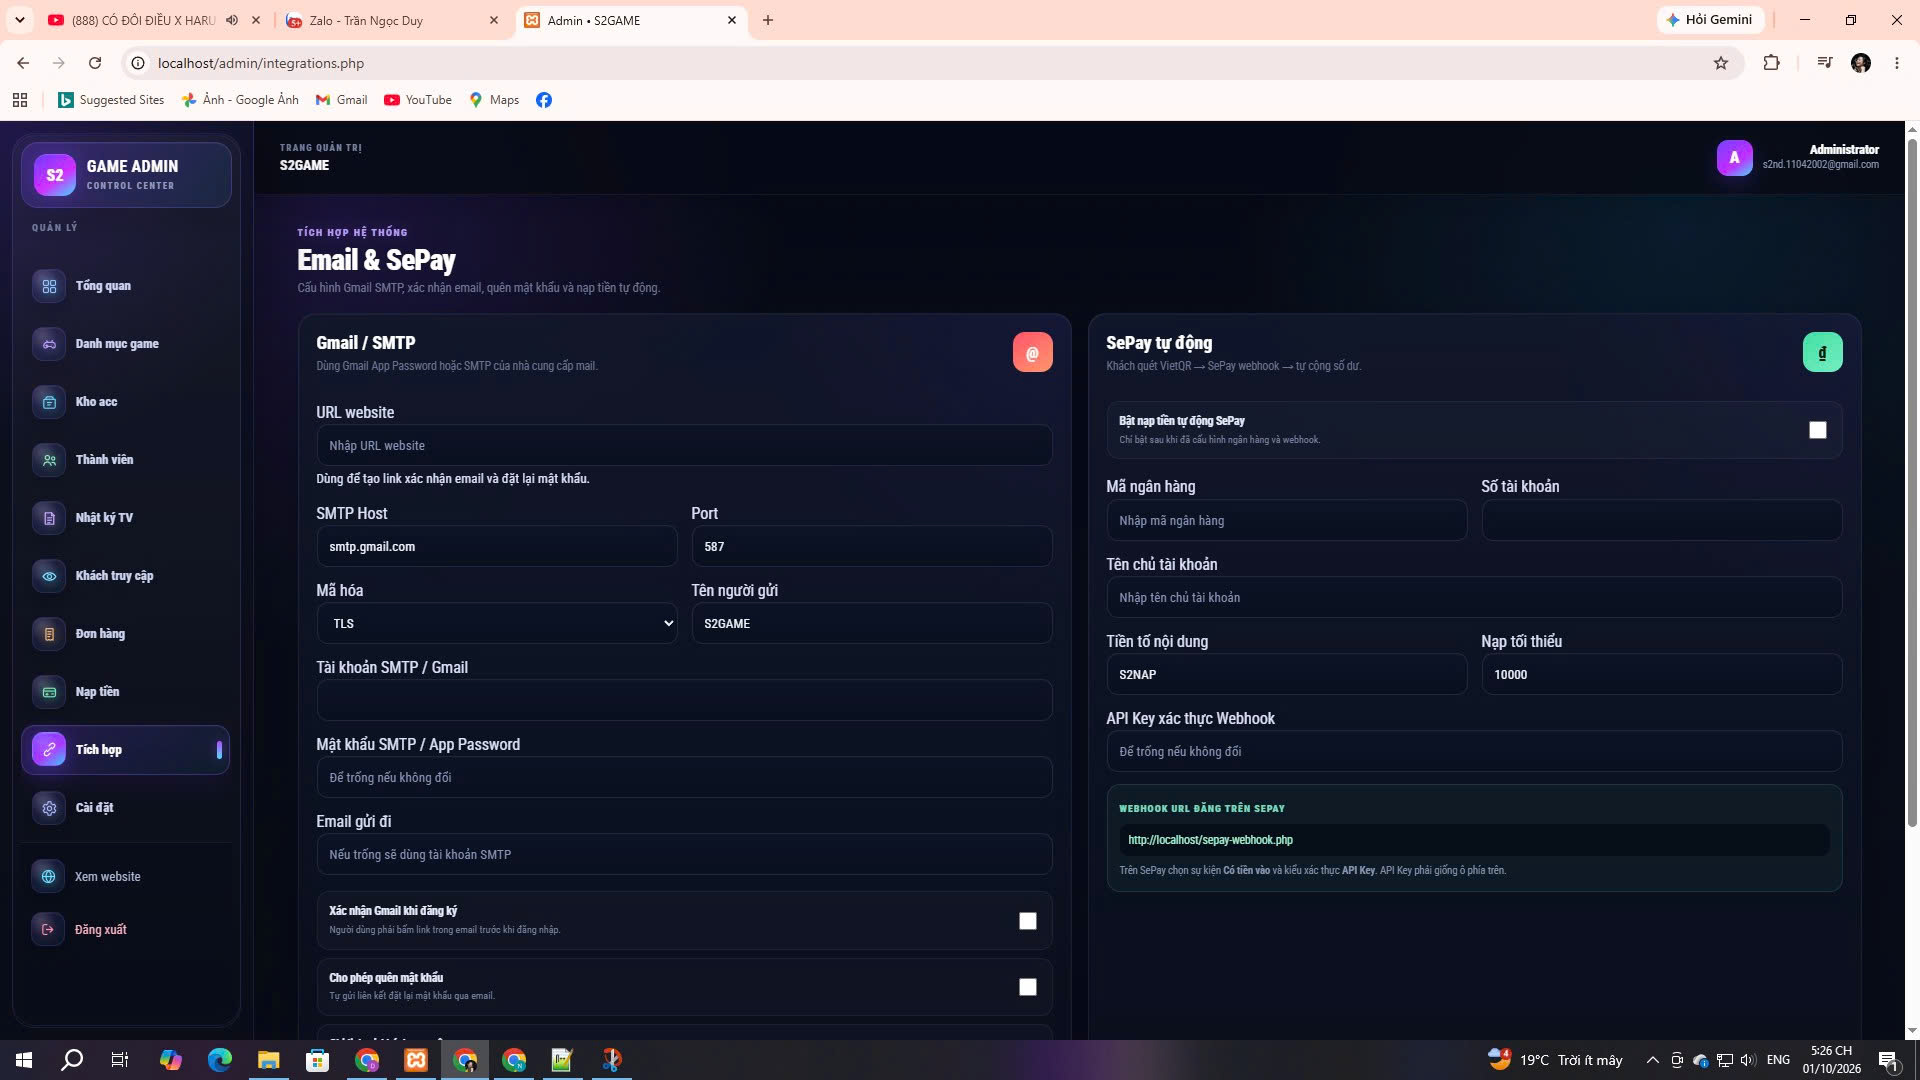
Task: Switch to the CÓ ĐÔI ĐIỀU X HARU tab
Action: click(x=155, y=20)
